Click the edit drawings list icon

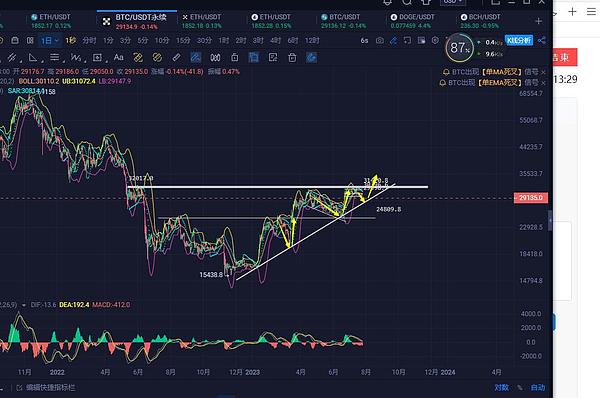point(273,58)
